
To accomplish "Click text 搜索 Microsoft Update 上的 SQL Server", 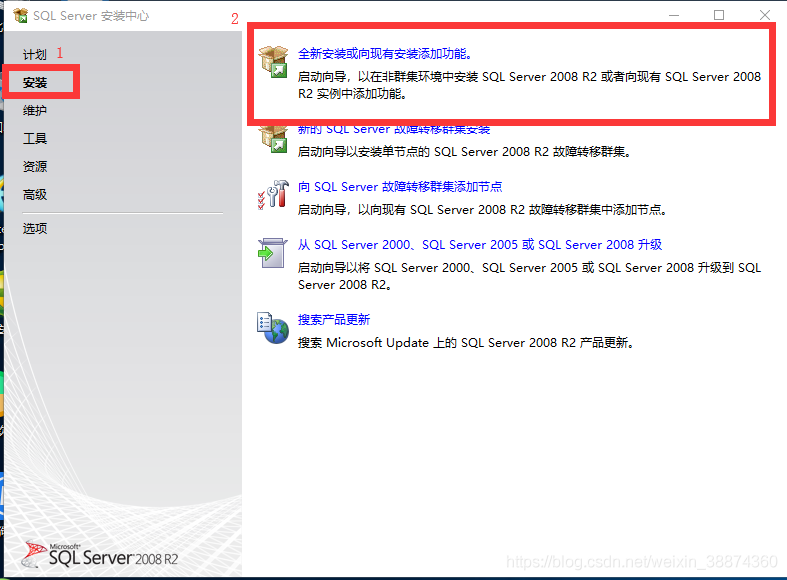I will [466, 343].
